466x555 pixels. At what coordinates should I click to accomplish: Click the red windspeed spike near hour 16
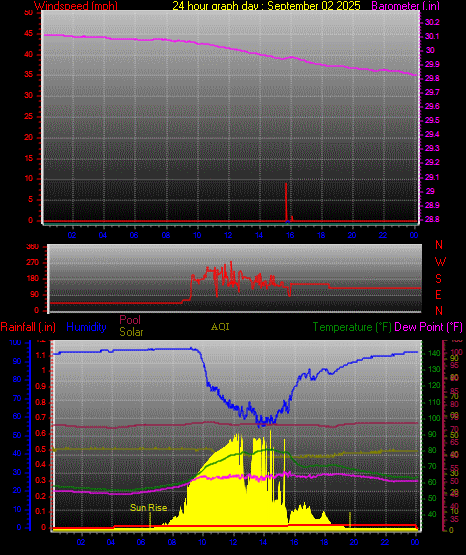(286, 202)
